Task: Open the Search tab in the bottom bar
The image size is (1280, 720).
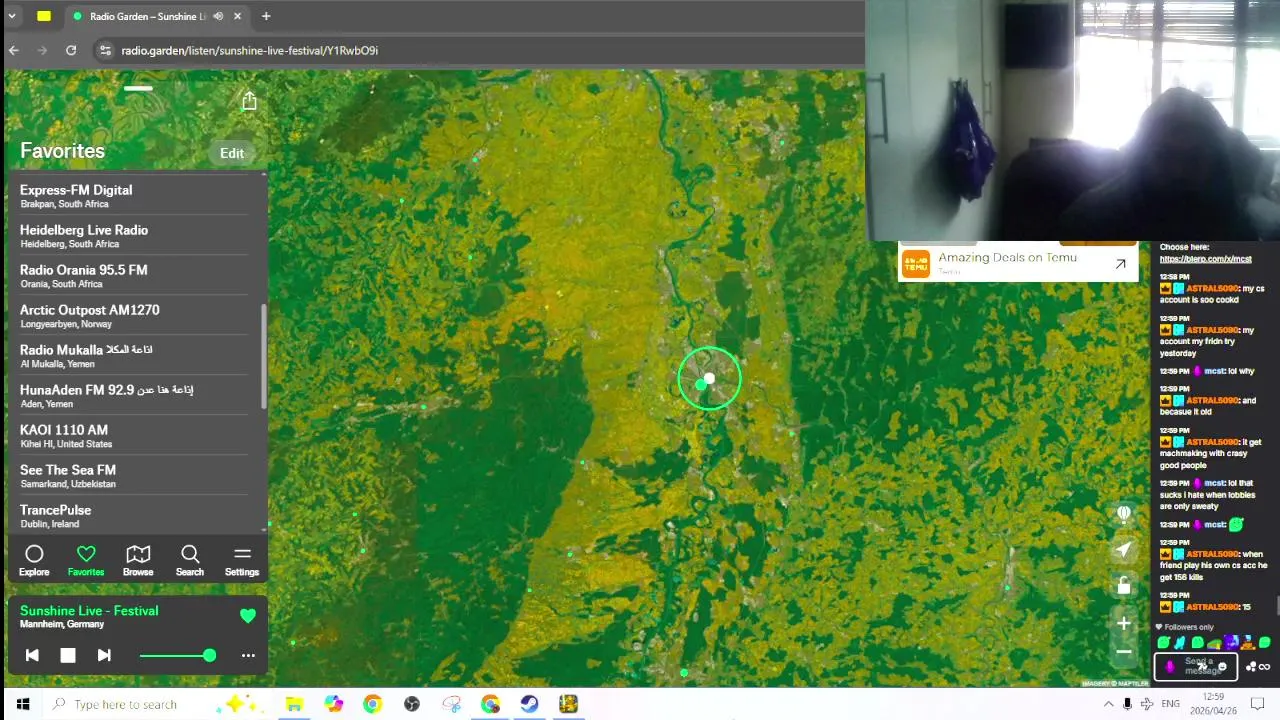Action: (x=190, y=561)
